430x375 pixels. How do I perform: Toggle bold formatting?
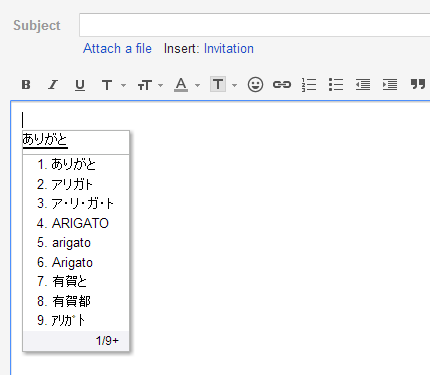click(x=26, y=85)
